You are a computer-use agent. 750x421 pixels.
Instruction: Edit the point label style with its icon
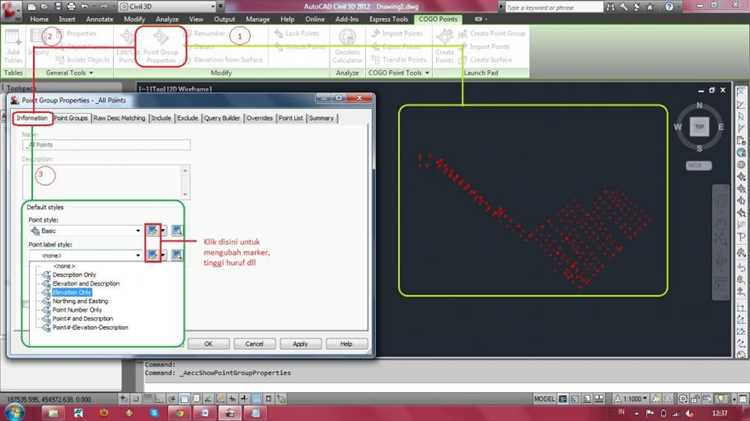click(153, 254)
